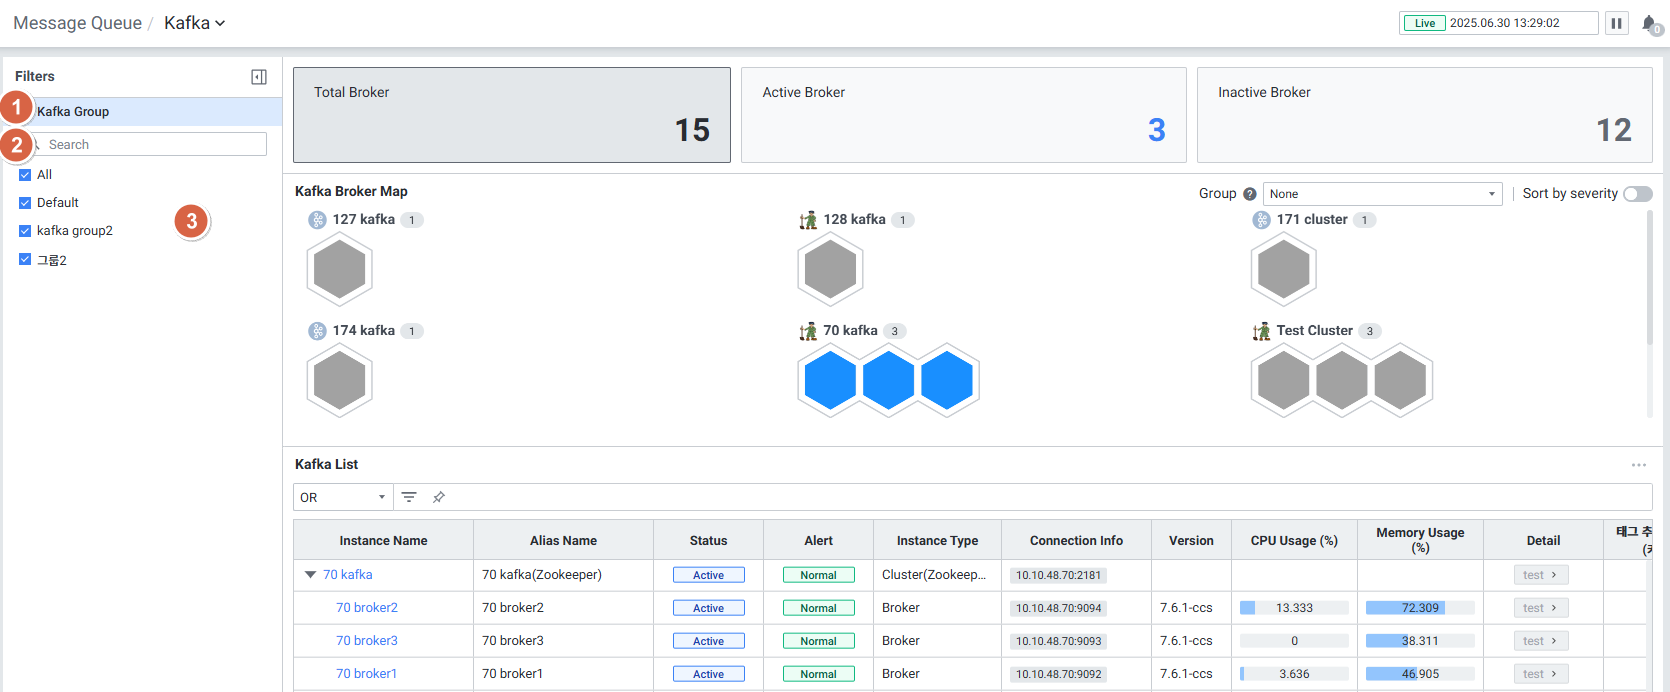The width and height of the screenshot is (1670, 692).
Task: Uncheck the Default group checkbox
Action: (x=25, y=203)
